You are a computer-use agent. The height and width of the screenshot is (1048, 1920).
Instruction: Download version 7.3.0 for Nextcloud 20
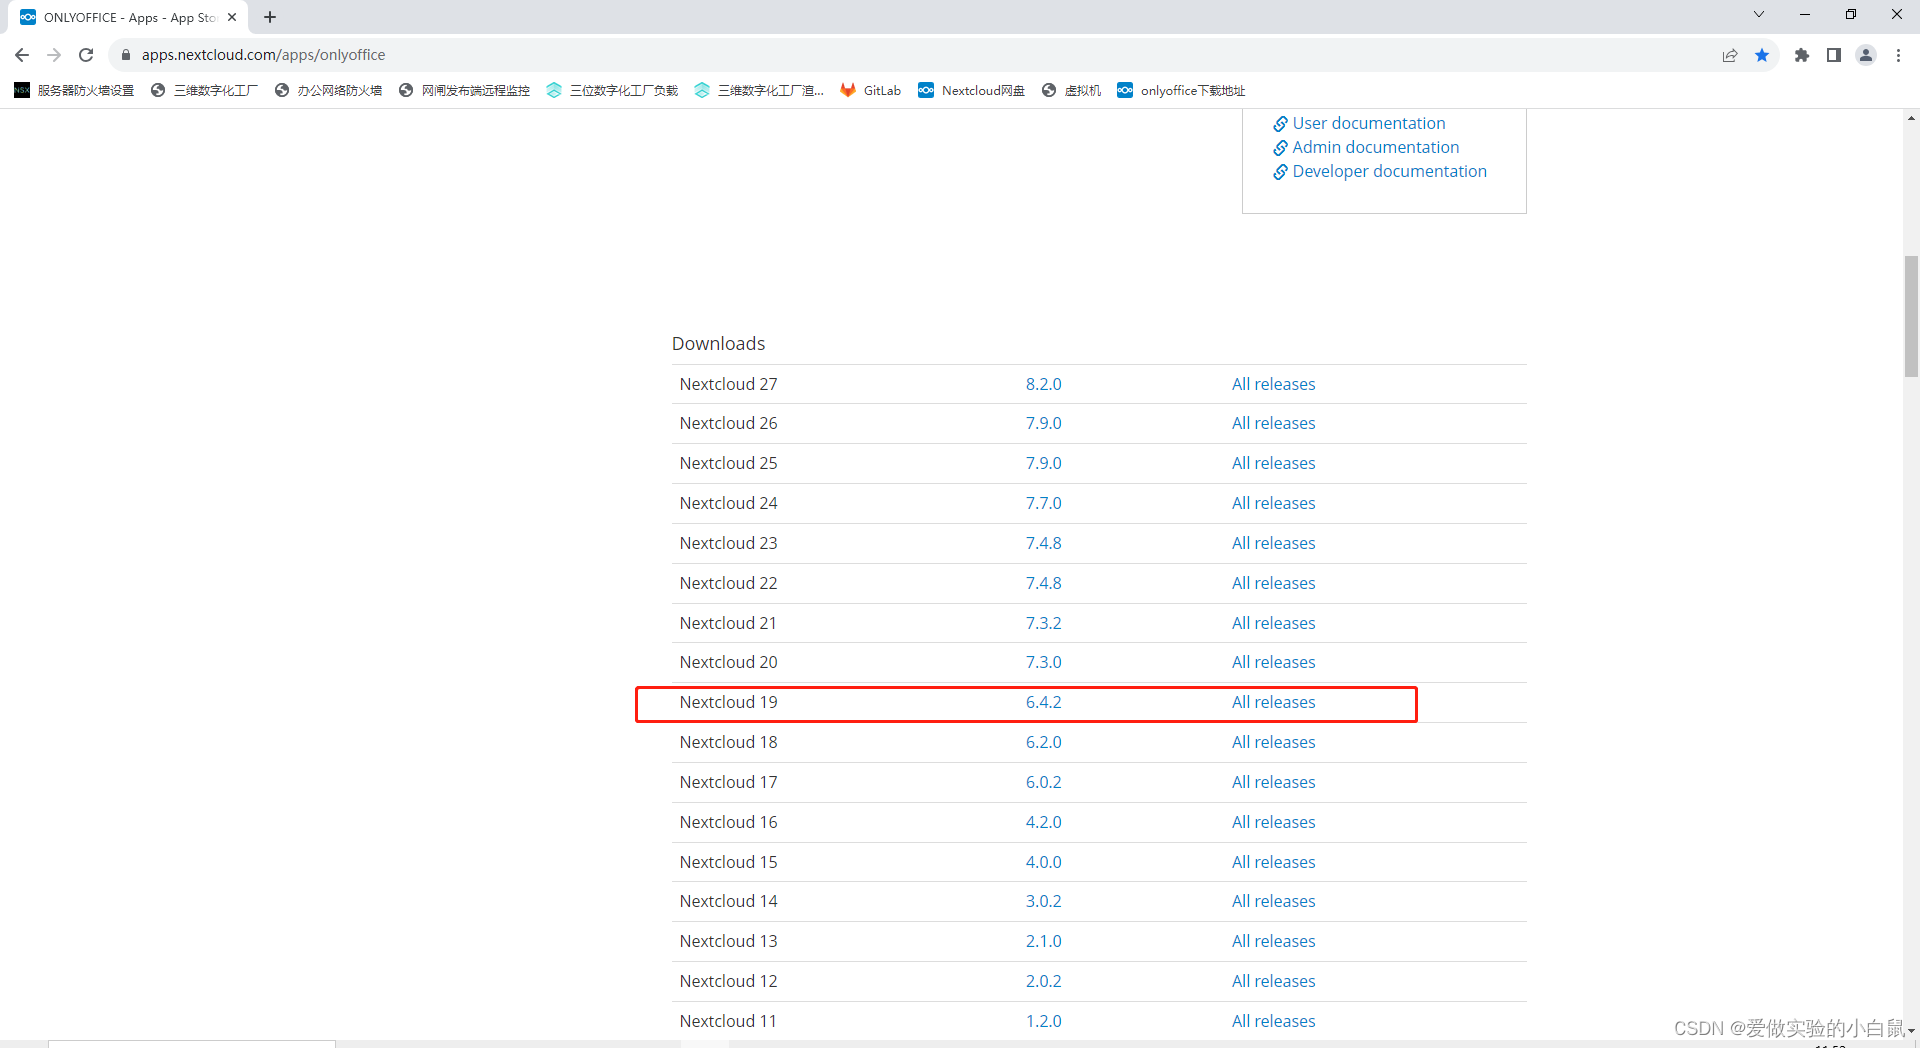click(1043, 662)
